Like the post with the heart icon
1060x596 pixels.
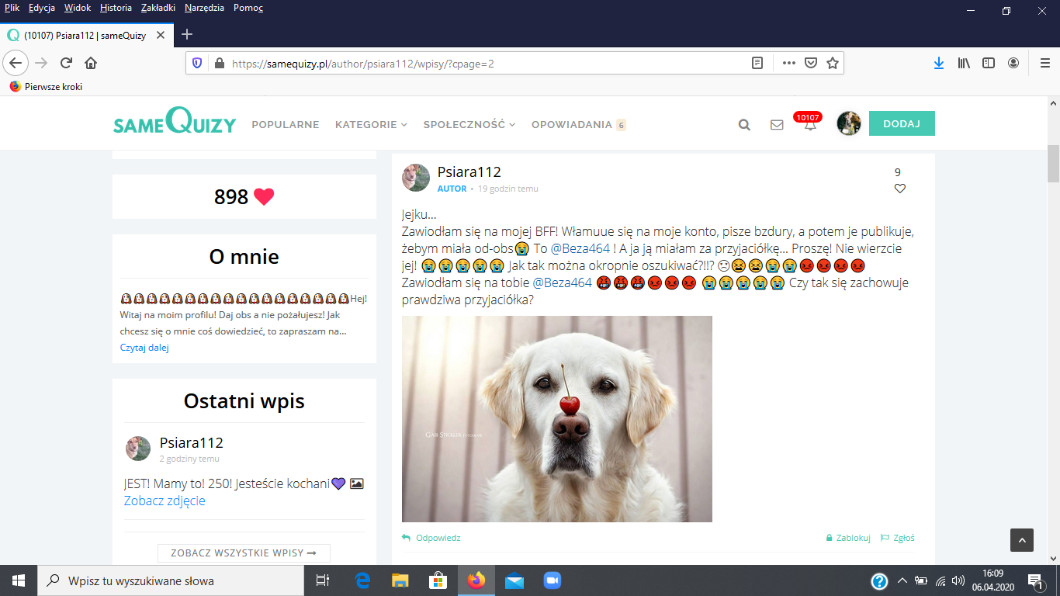point(899,189)
